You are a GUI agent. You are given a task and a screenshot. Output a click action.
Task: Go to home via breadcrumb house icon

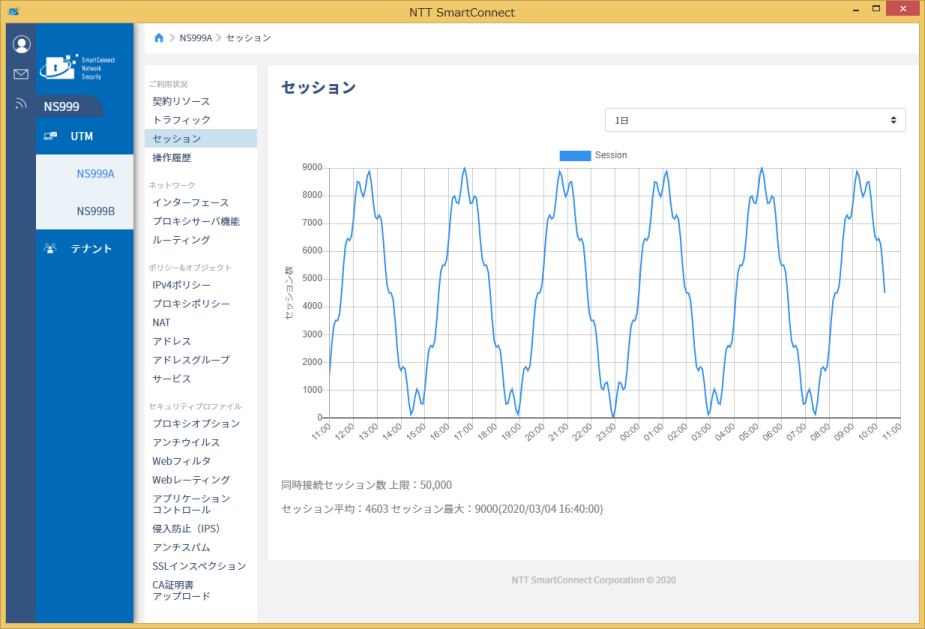[159, 38]
